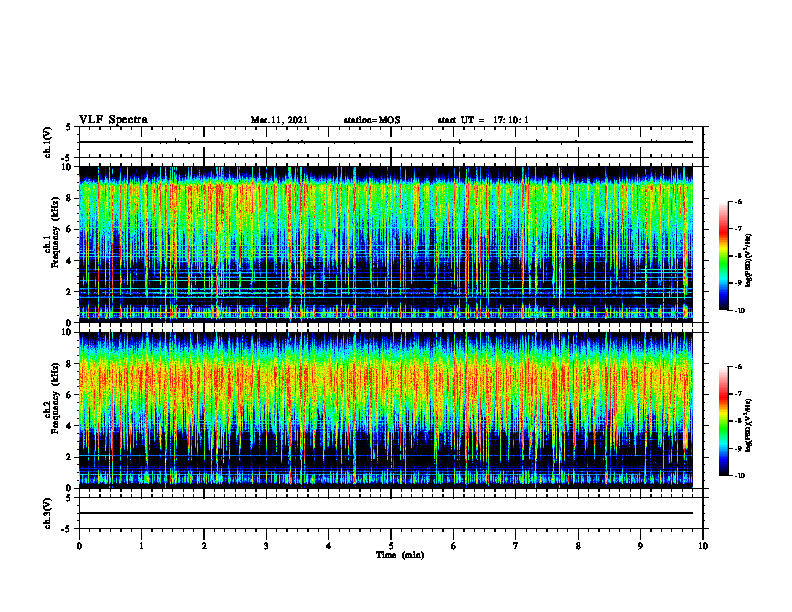Screen dimensions: 792x612
Task: Click the "ch.3(V)" waveform axis label
Action: (x=47, y=513)
